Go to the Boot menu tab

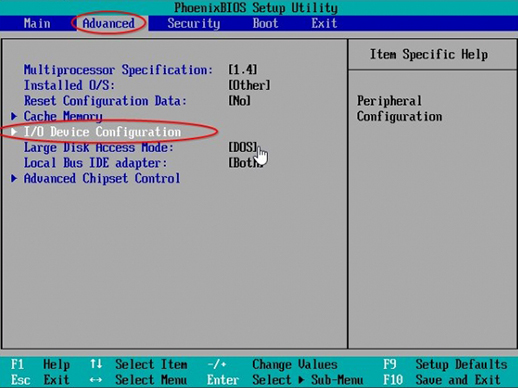tap(265, 23)
